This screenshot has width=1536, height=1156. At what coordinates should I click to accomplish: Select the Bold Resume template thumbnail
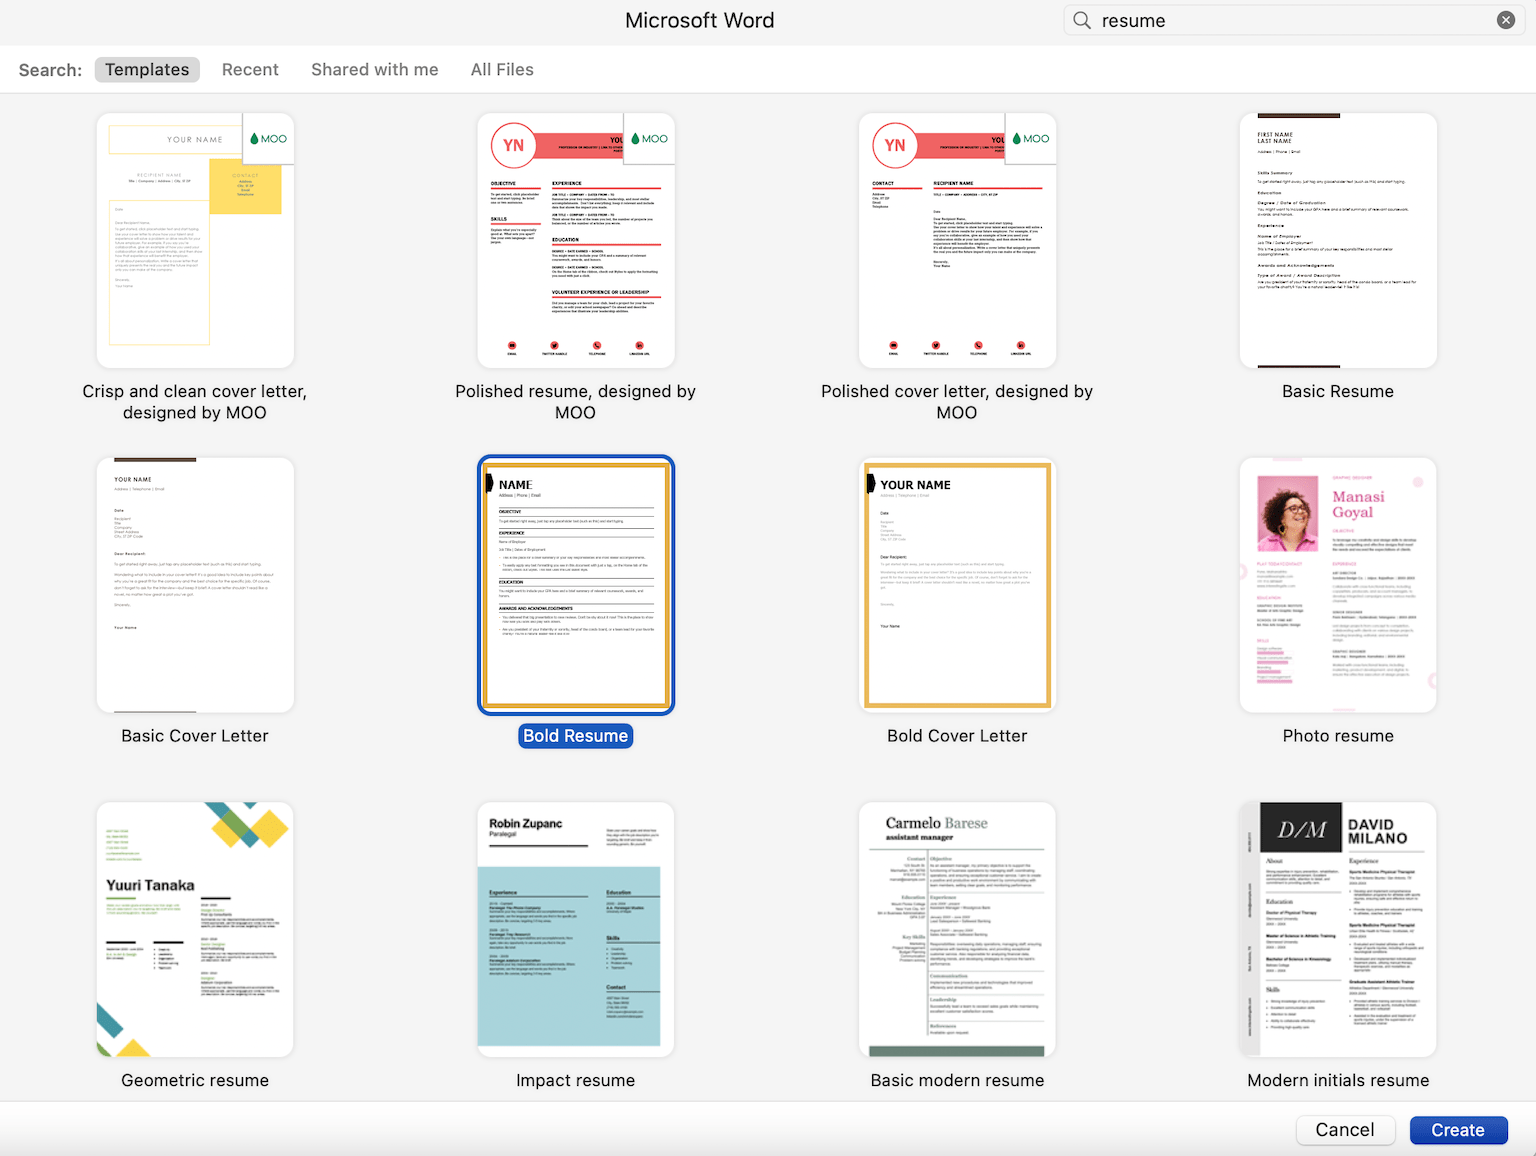tap(576, 585)
